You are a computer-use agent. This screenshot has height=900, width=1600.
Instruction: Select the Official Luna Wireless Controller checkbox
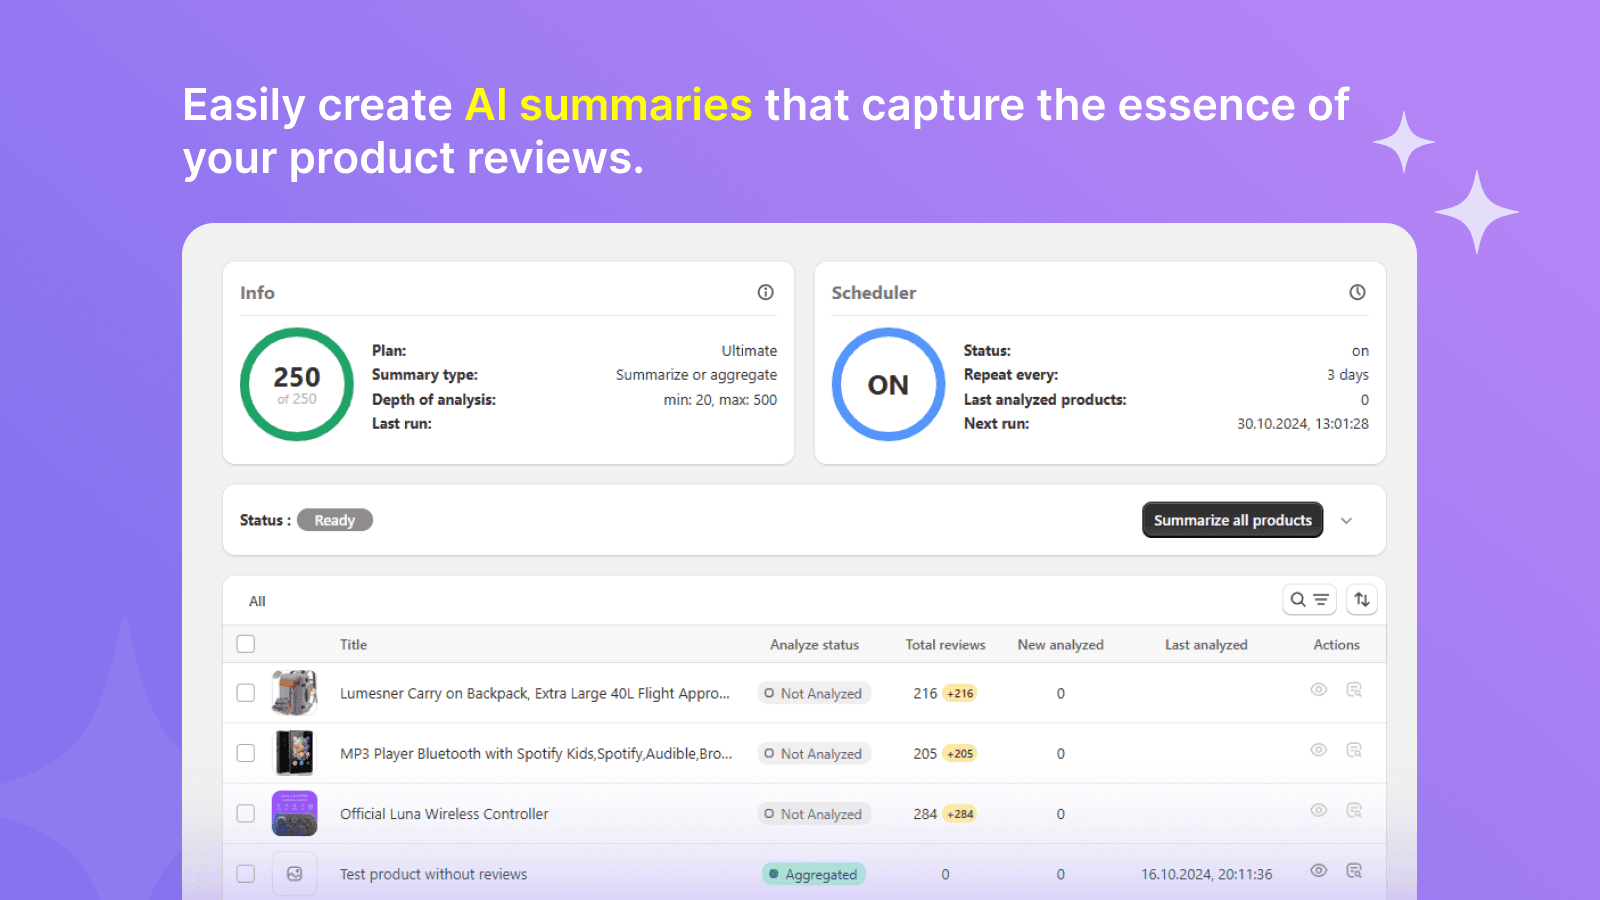click(246, 813)
